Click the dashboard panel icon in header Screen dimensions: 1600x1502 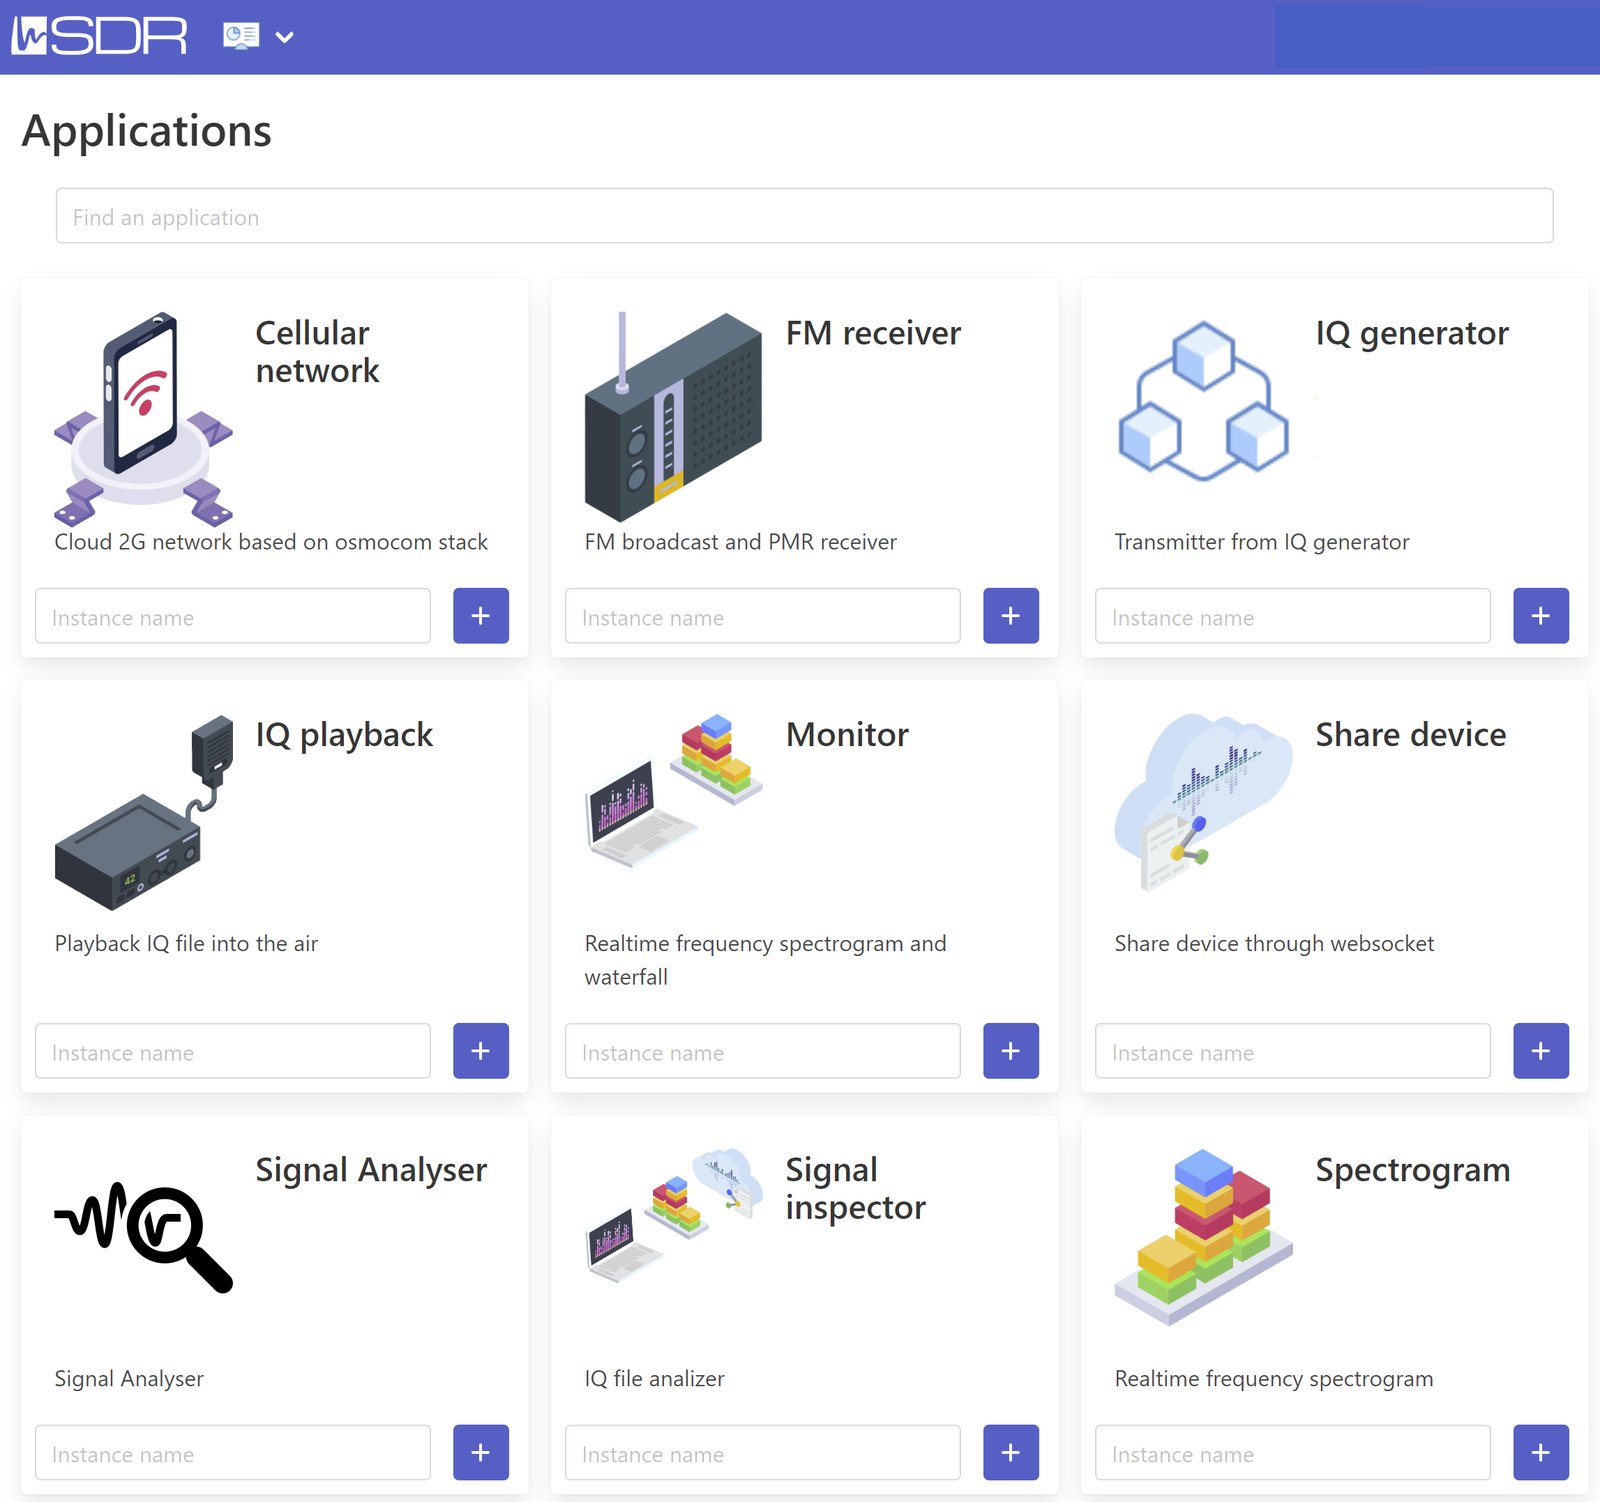point(241,37)
